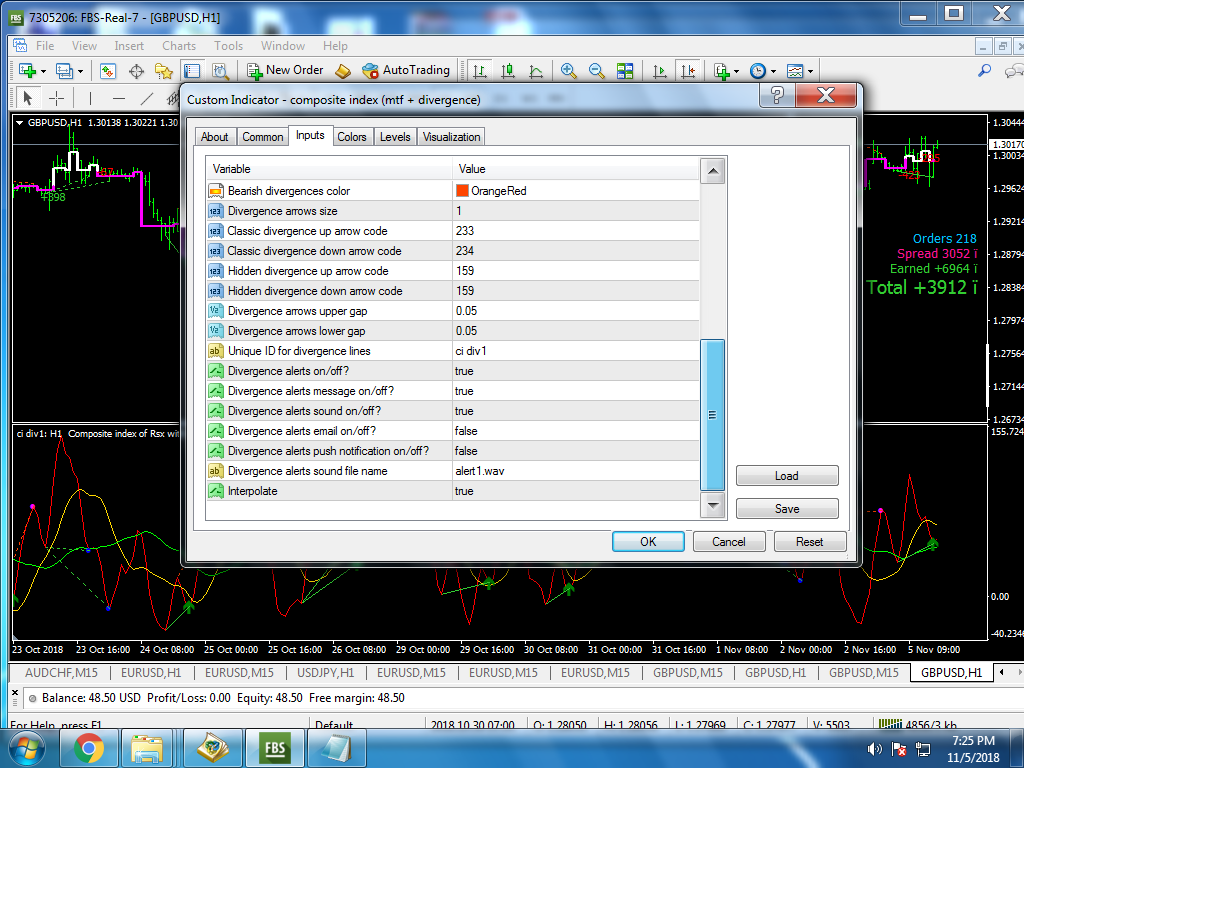Screen dimensions: 1228x920
Task: Select the crosshair tool
Action: 57,98
